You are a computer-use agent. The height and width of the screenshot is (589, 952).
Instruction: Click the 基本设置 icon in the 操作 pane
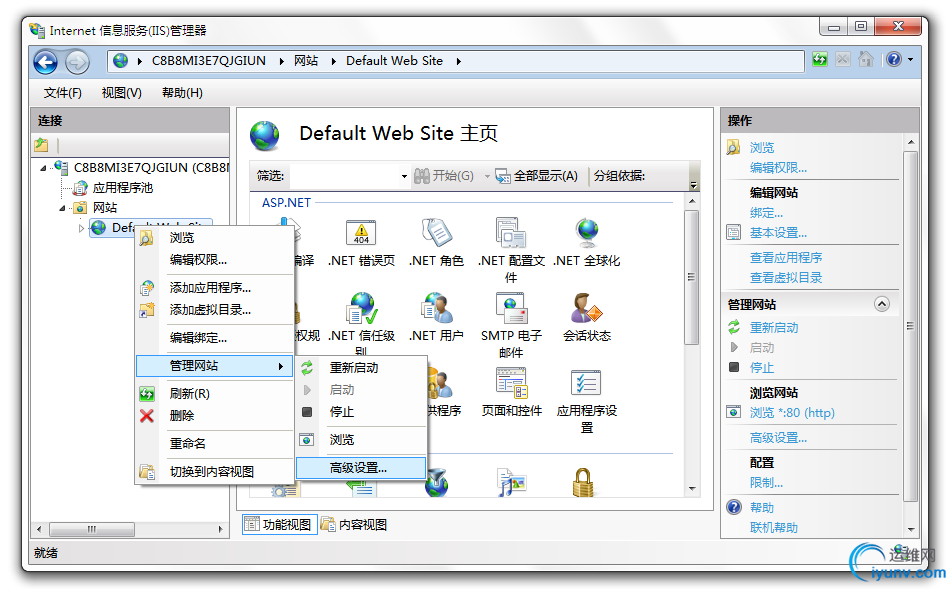[733, 233]
